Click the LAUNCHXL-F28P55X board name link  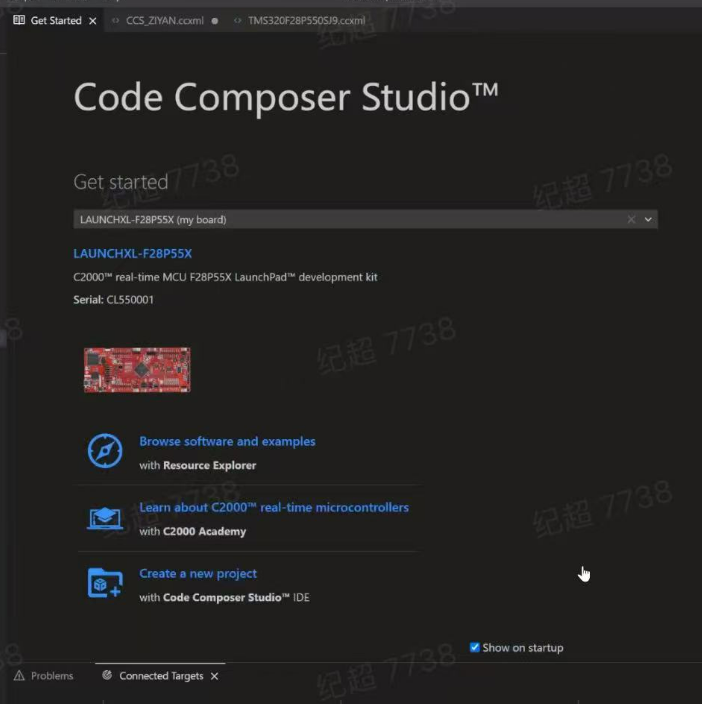132,253
